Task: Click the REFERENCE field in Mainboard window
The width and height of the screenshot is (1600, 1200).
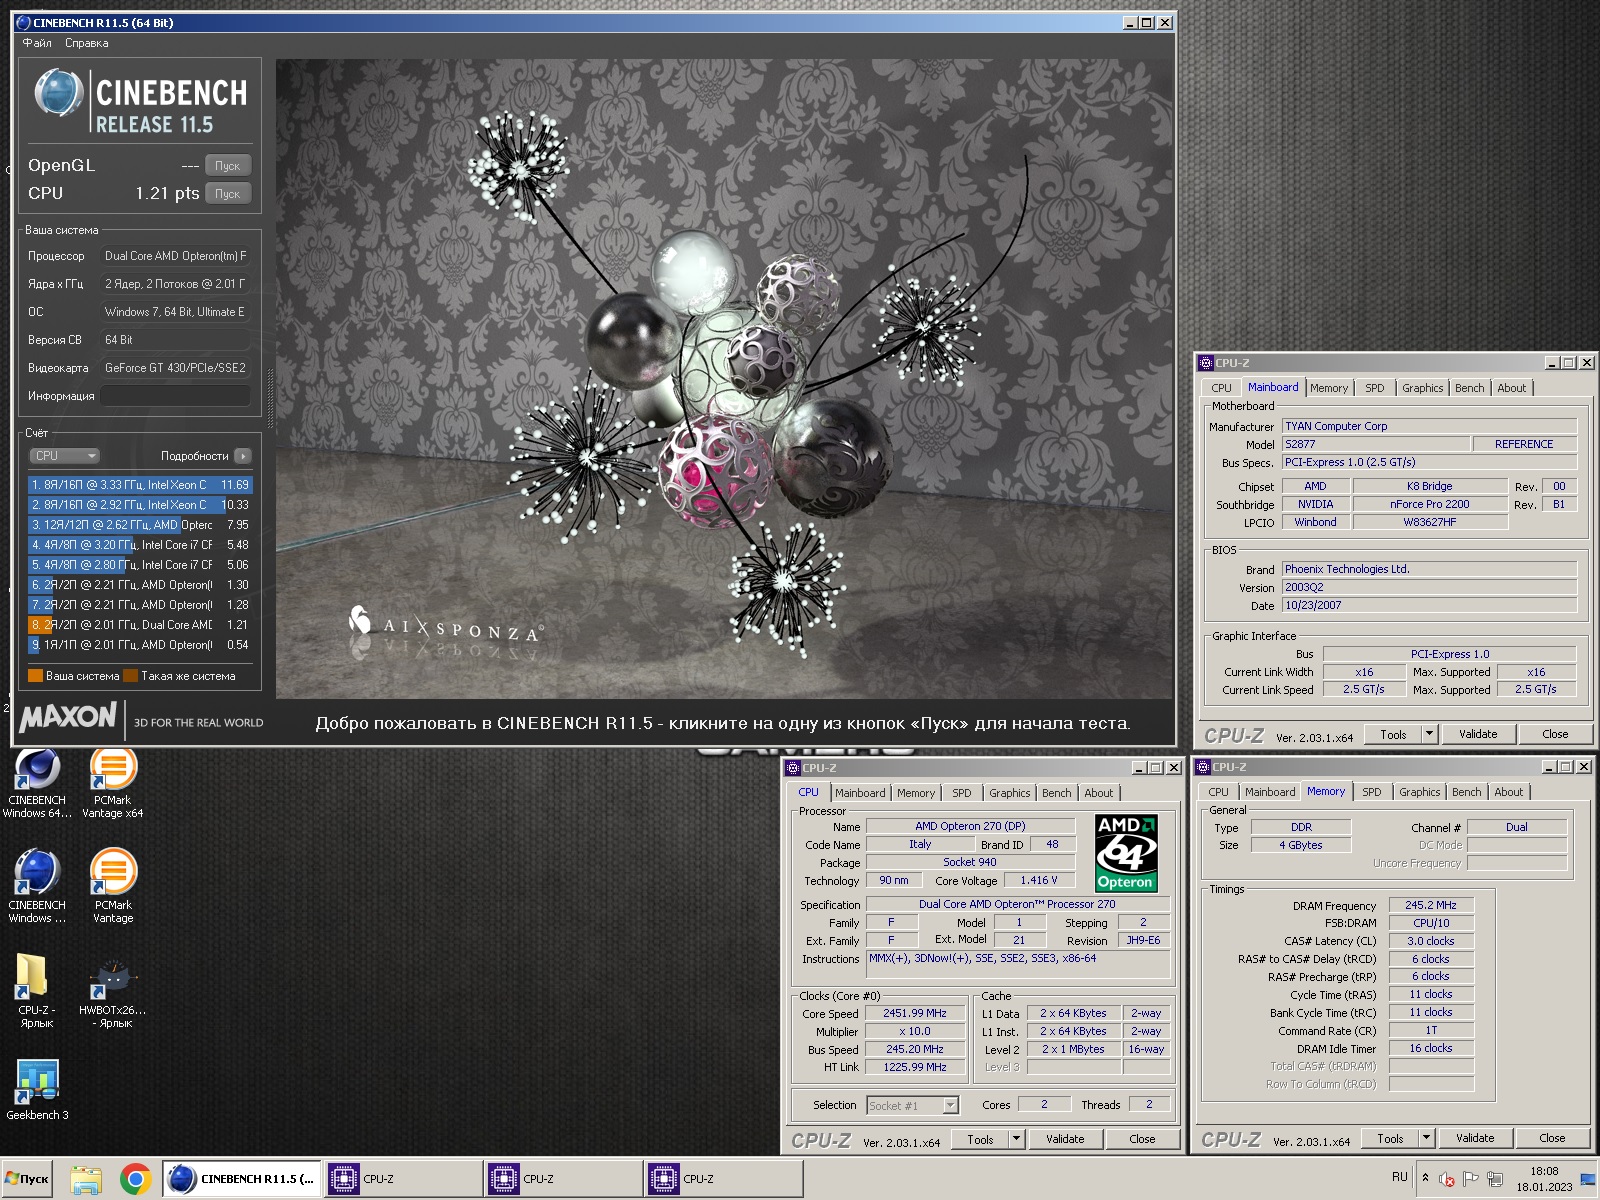Action: coord(1524,444)
